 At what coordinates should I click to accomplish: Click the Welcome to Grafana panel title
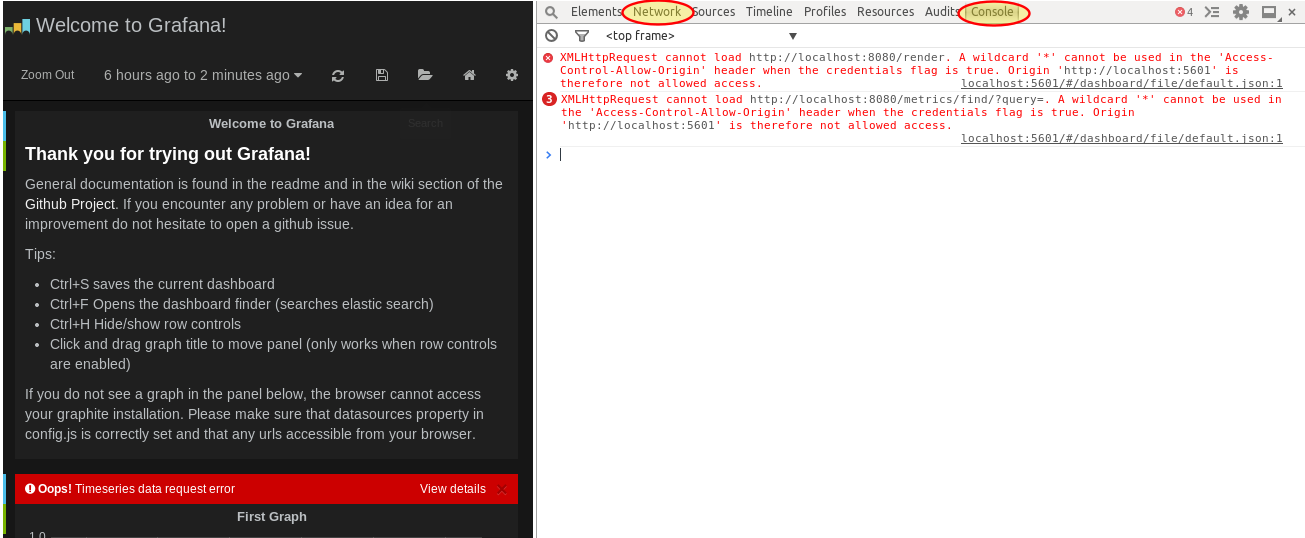272,124
